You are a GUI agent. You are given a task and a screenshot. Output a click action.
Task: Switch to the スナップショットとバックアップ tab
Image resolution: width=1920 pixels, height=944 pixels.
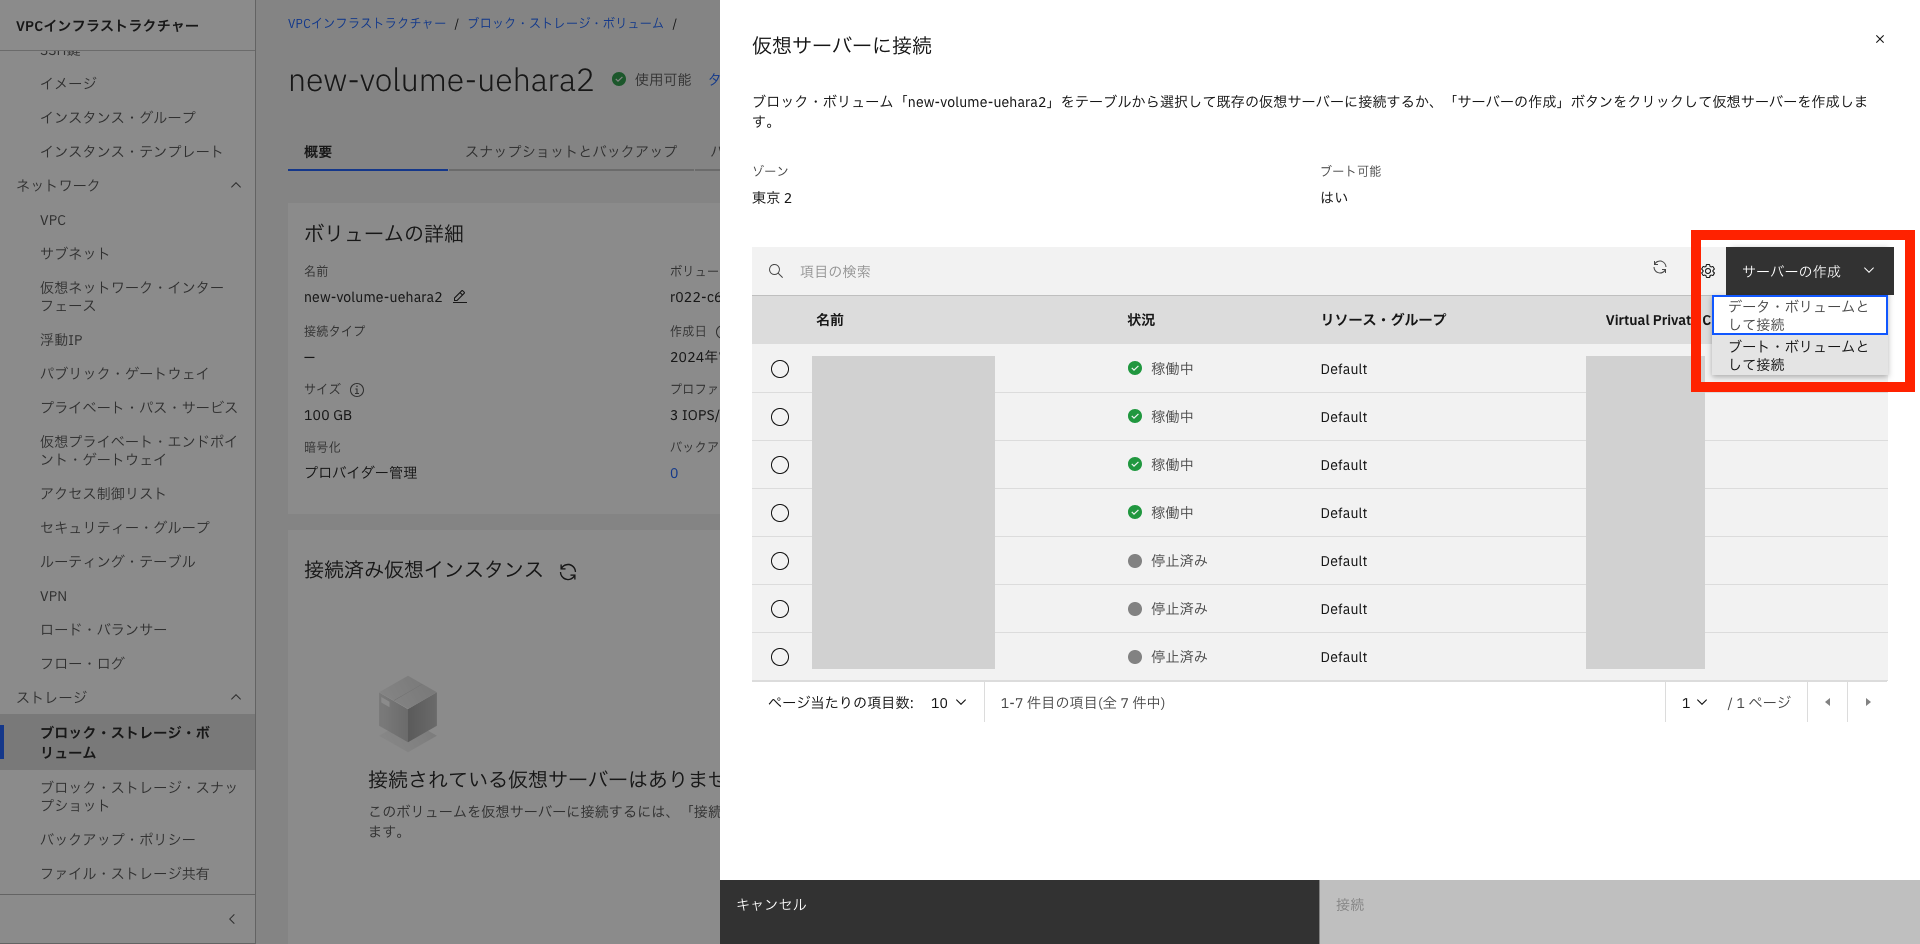(x=571, y=152)
